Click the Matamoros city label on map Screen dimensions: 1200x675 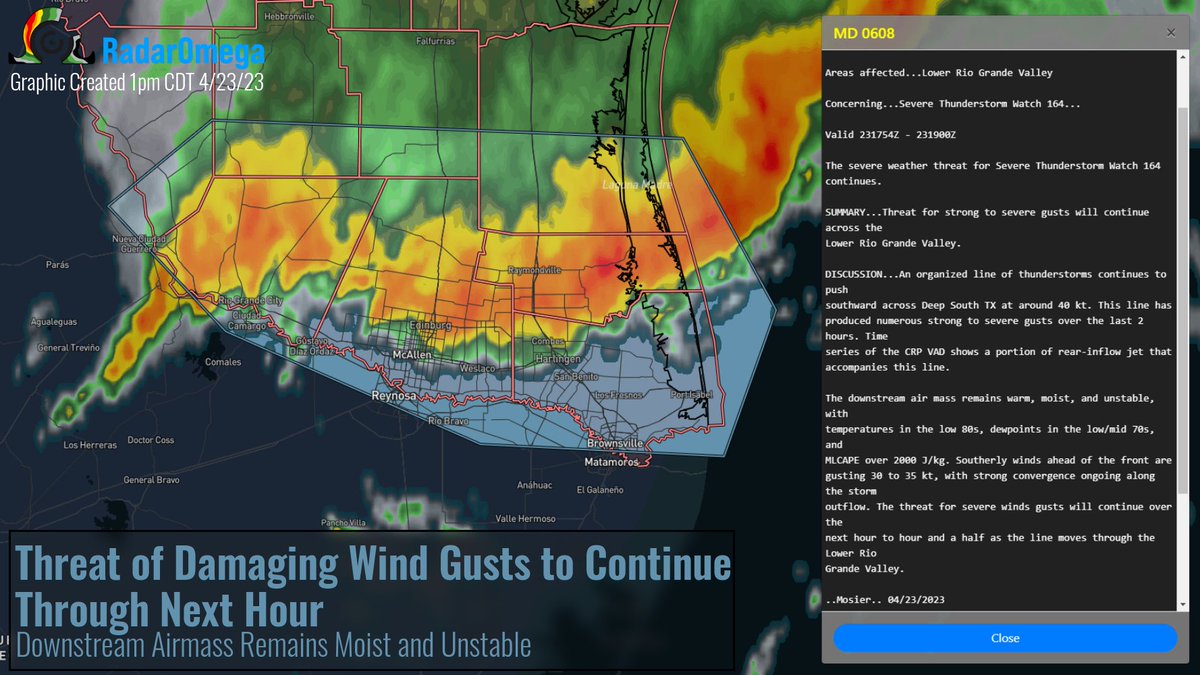[x=611, y=462]
